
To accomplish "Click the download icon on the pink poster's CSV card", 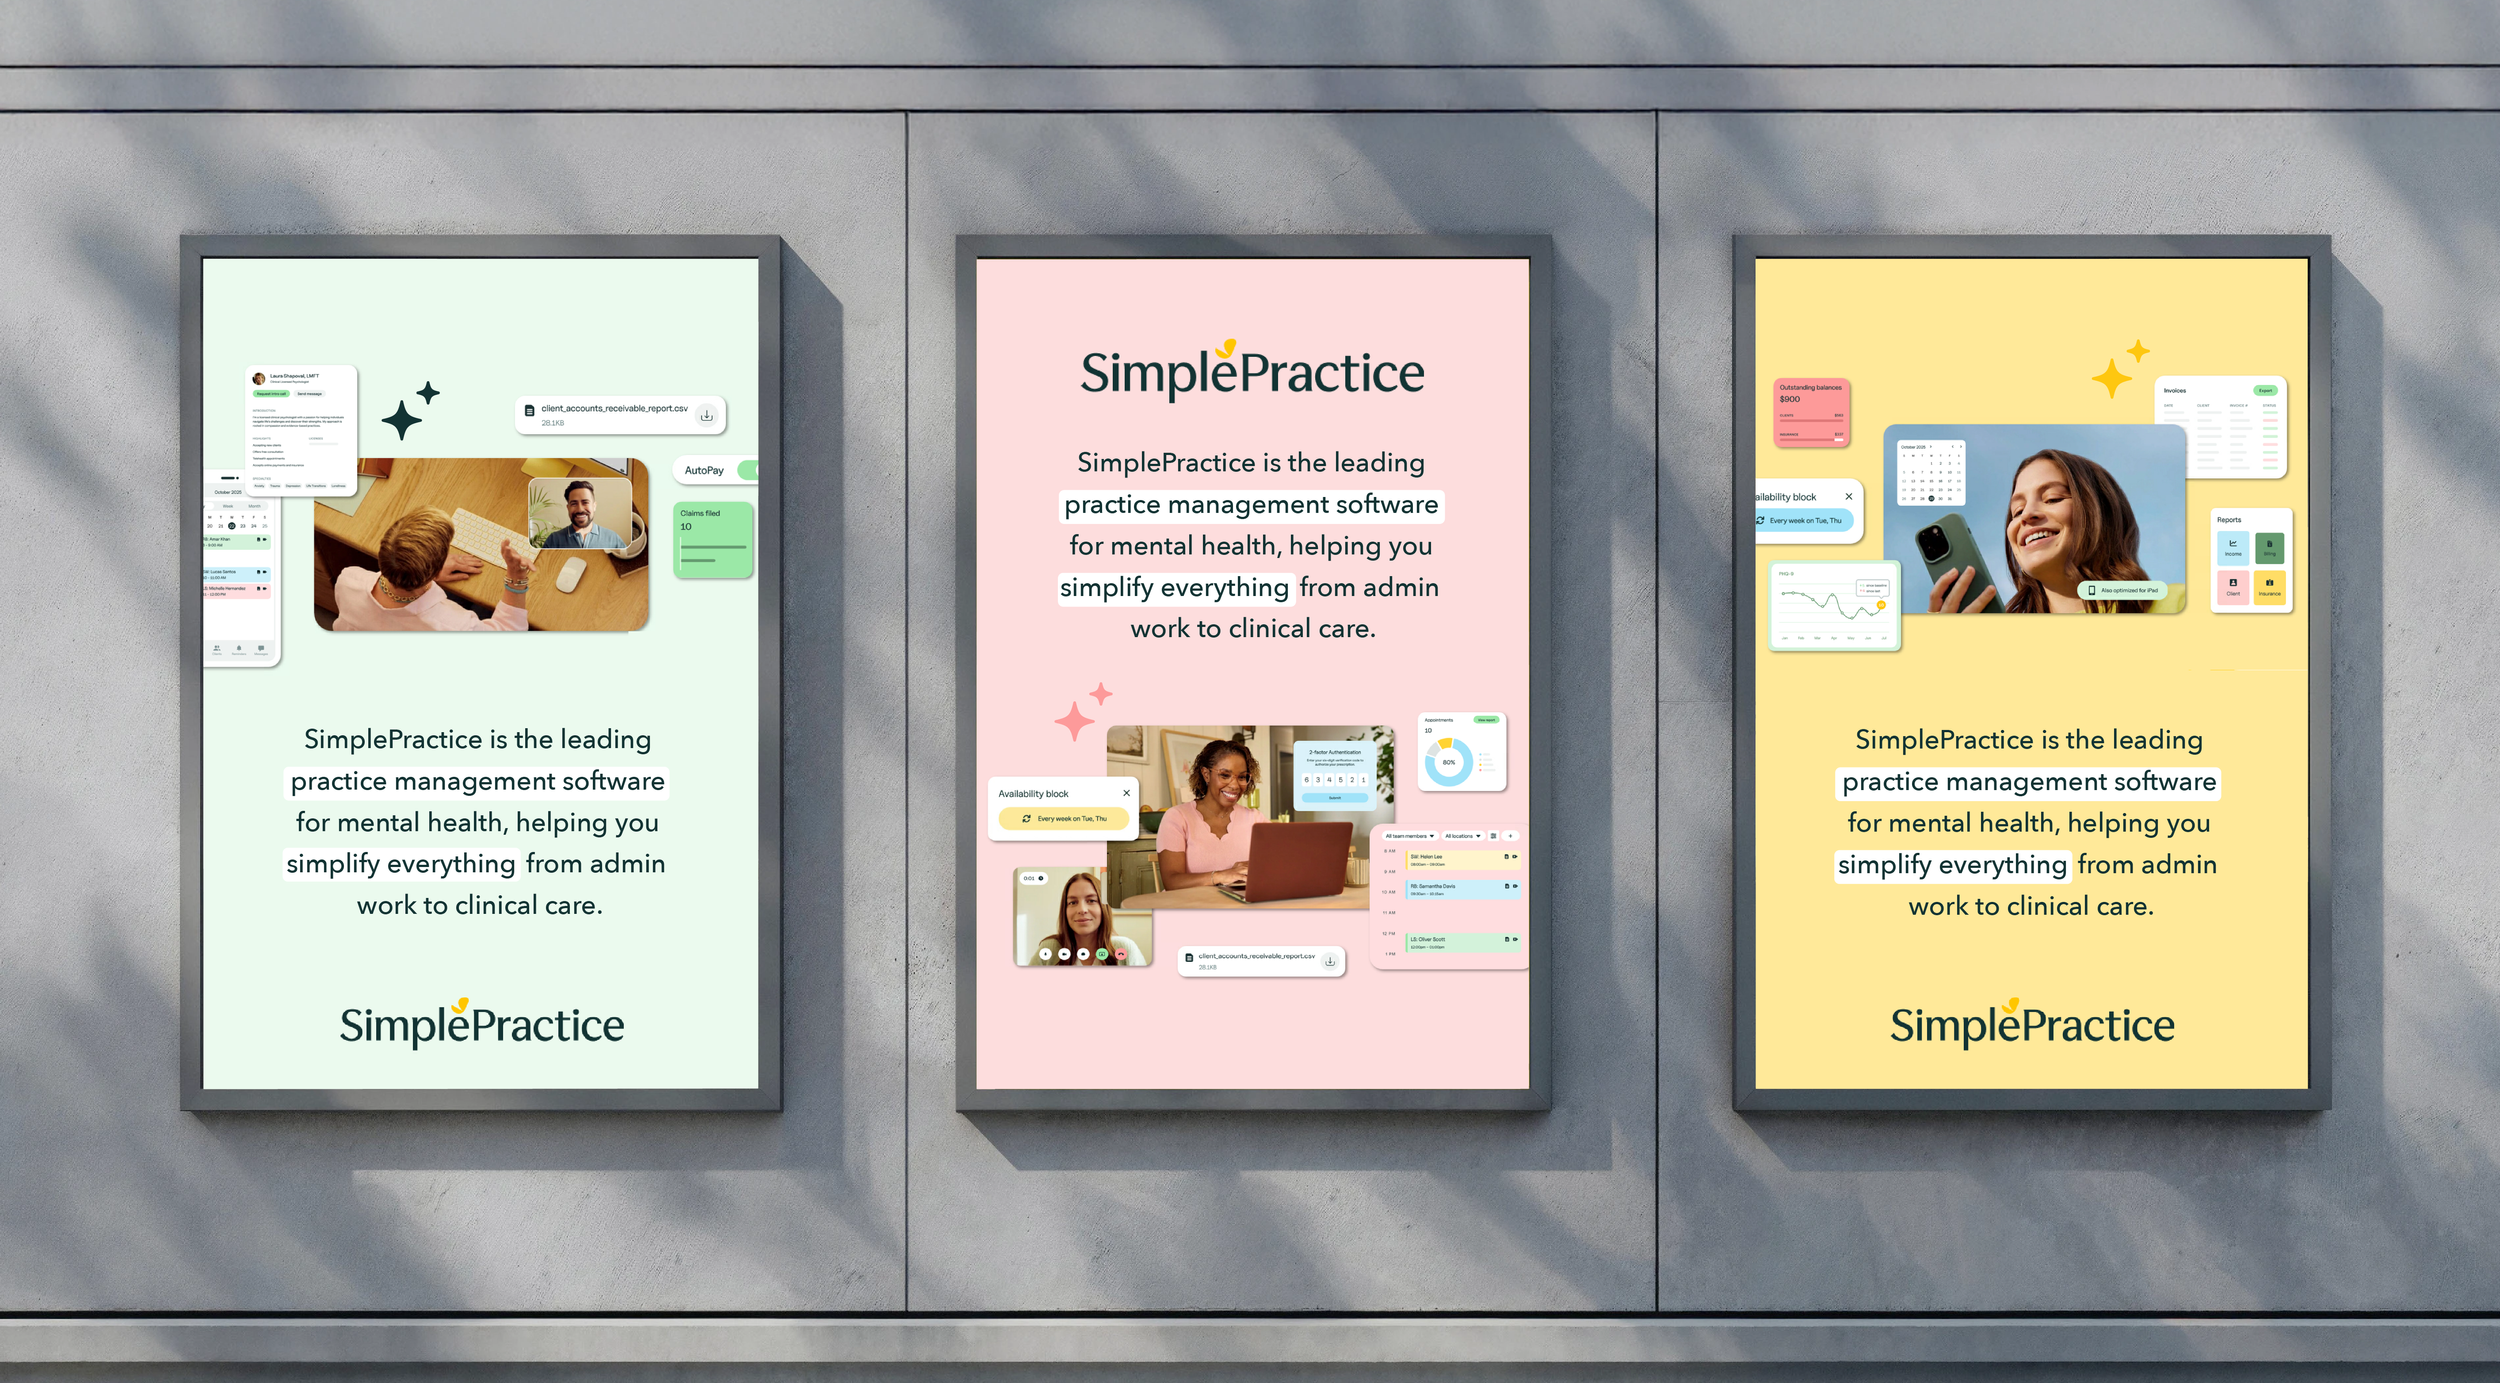I will (1330, 961).
